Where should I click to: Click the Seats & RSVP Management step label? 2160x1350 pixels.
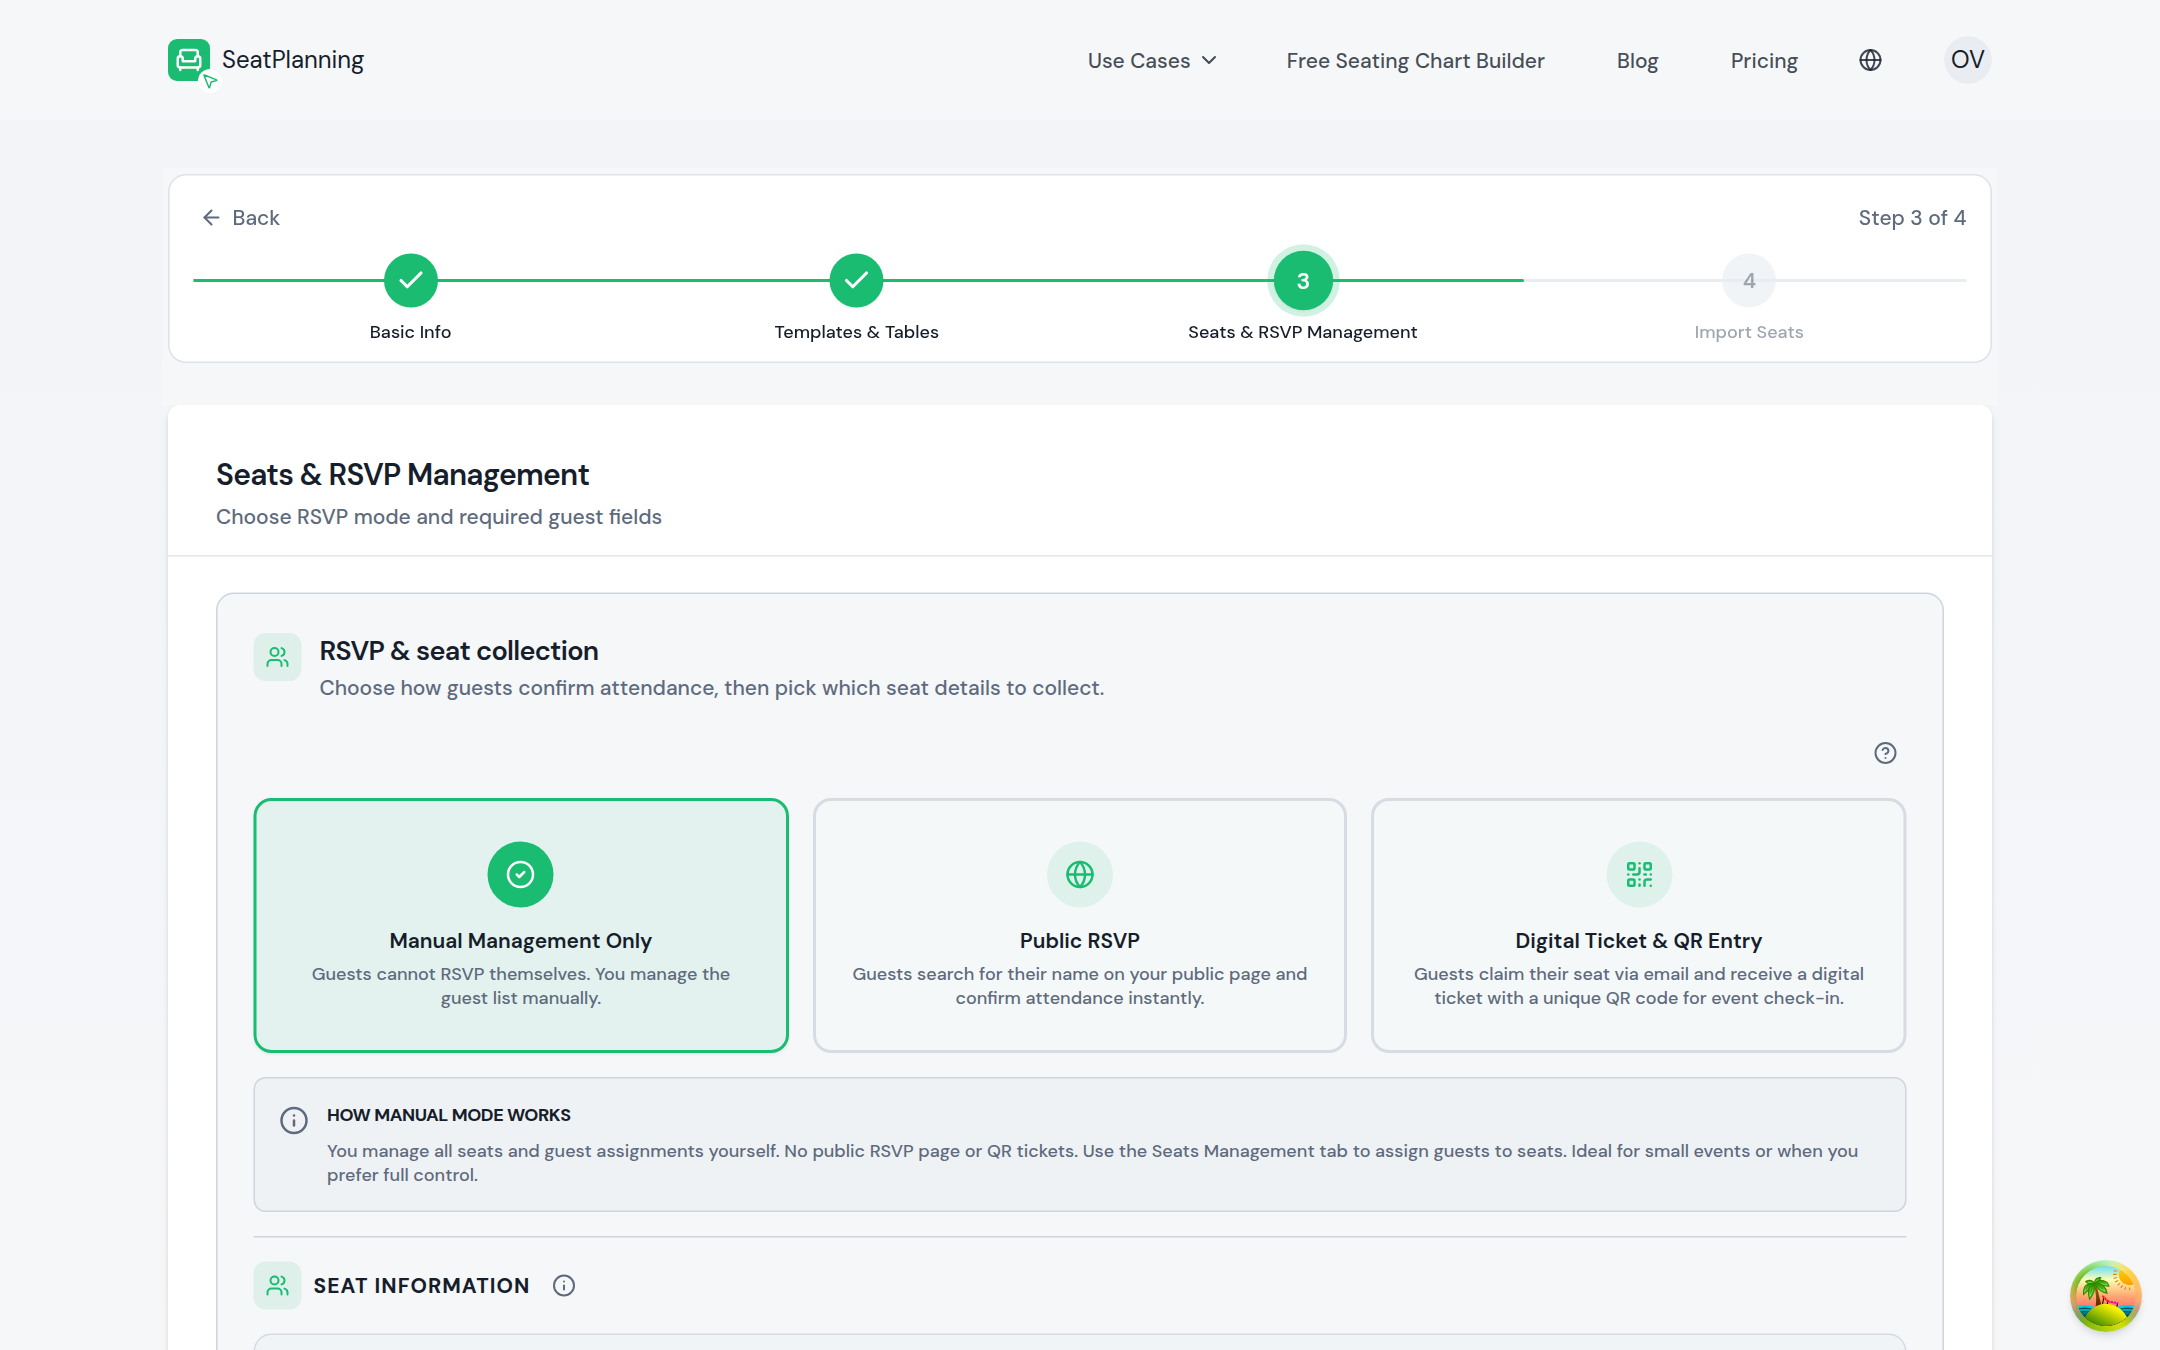pyautogui.click(x=1302, y=332)
